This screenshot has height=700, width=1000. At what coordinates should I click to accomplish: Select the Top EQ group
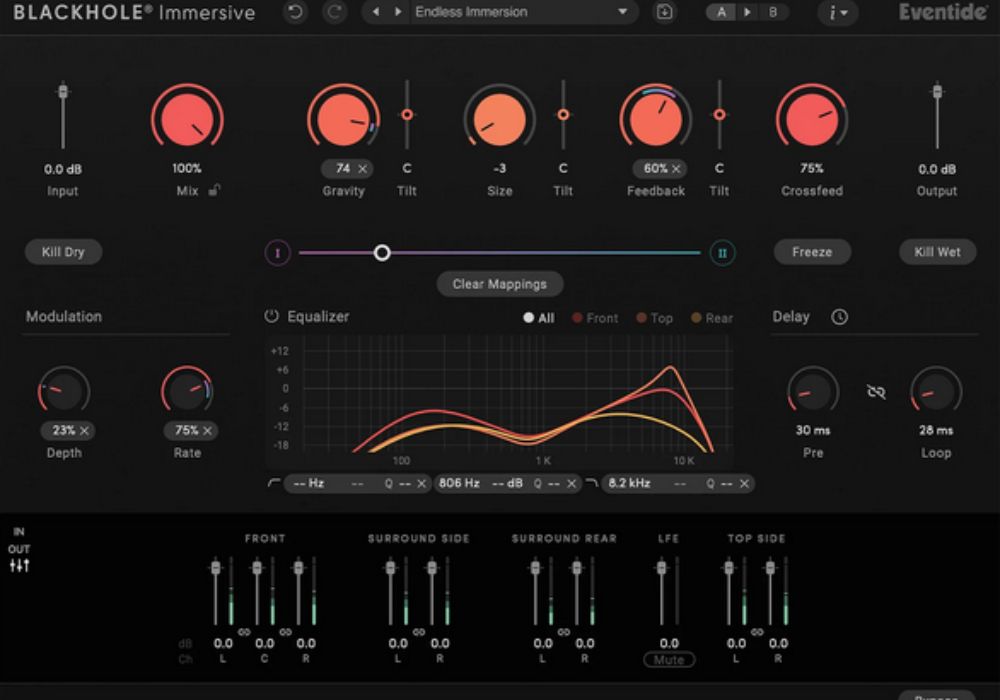pos(654,317)
